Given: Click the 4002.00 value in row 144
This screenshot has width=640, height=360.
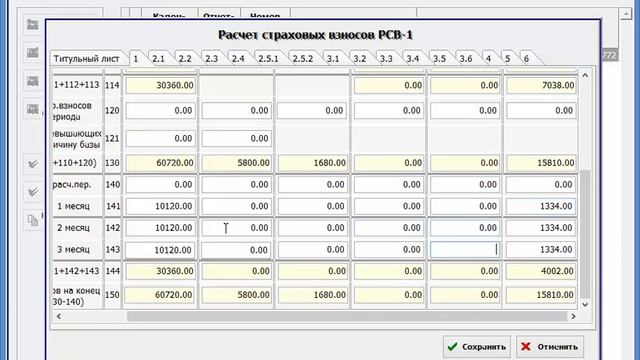Looking at the screenshot, I should 541,271.
